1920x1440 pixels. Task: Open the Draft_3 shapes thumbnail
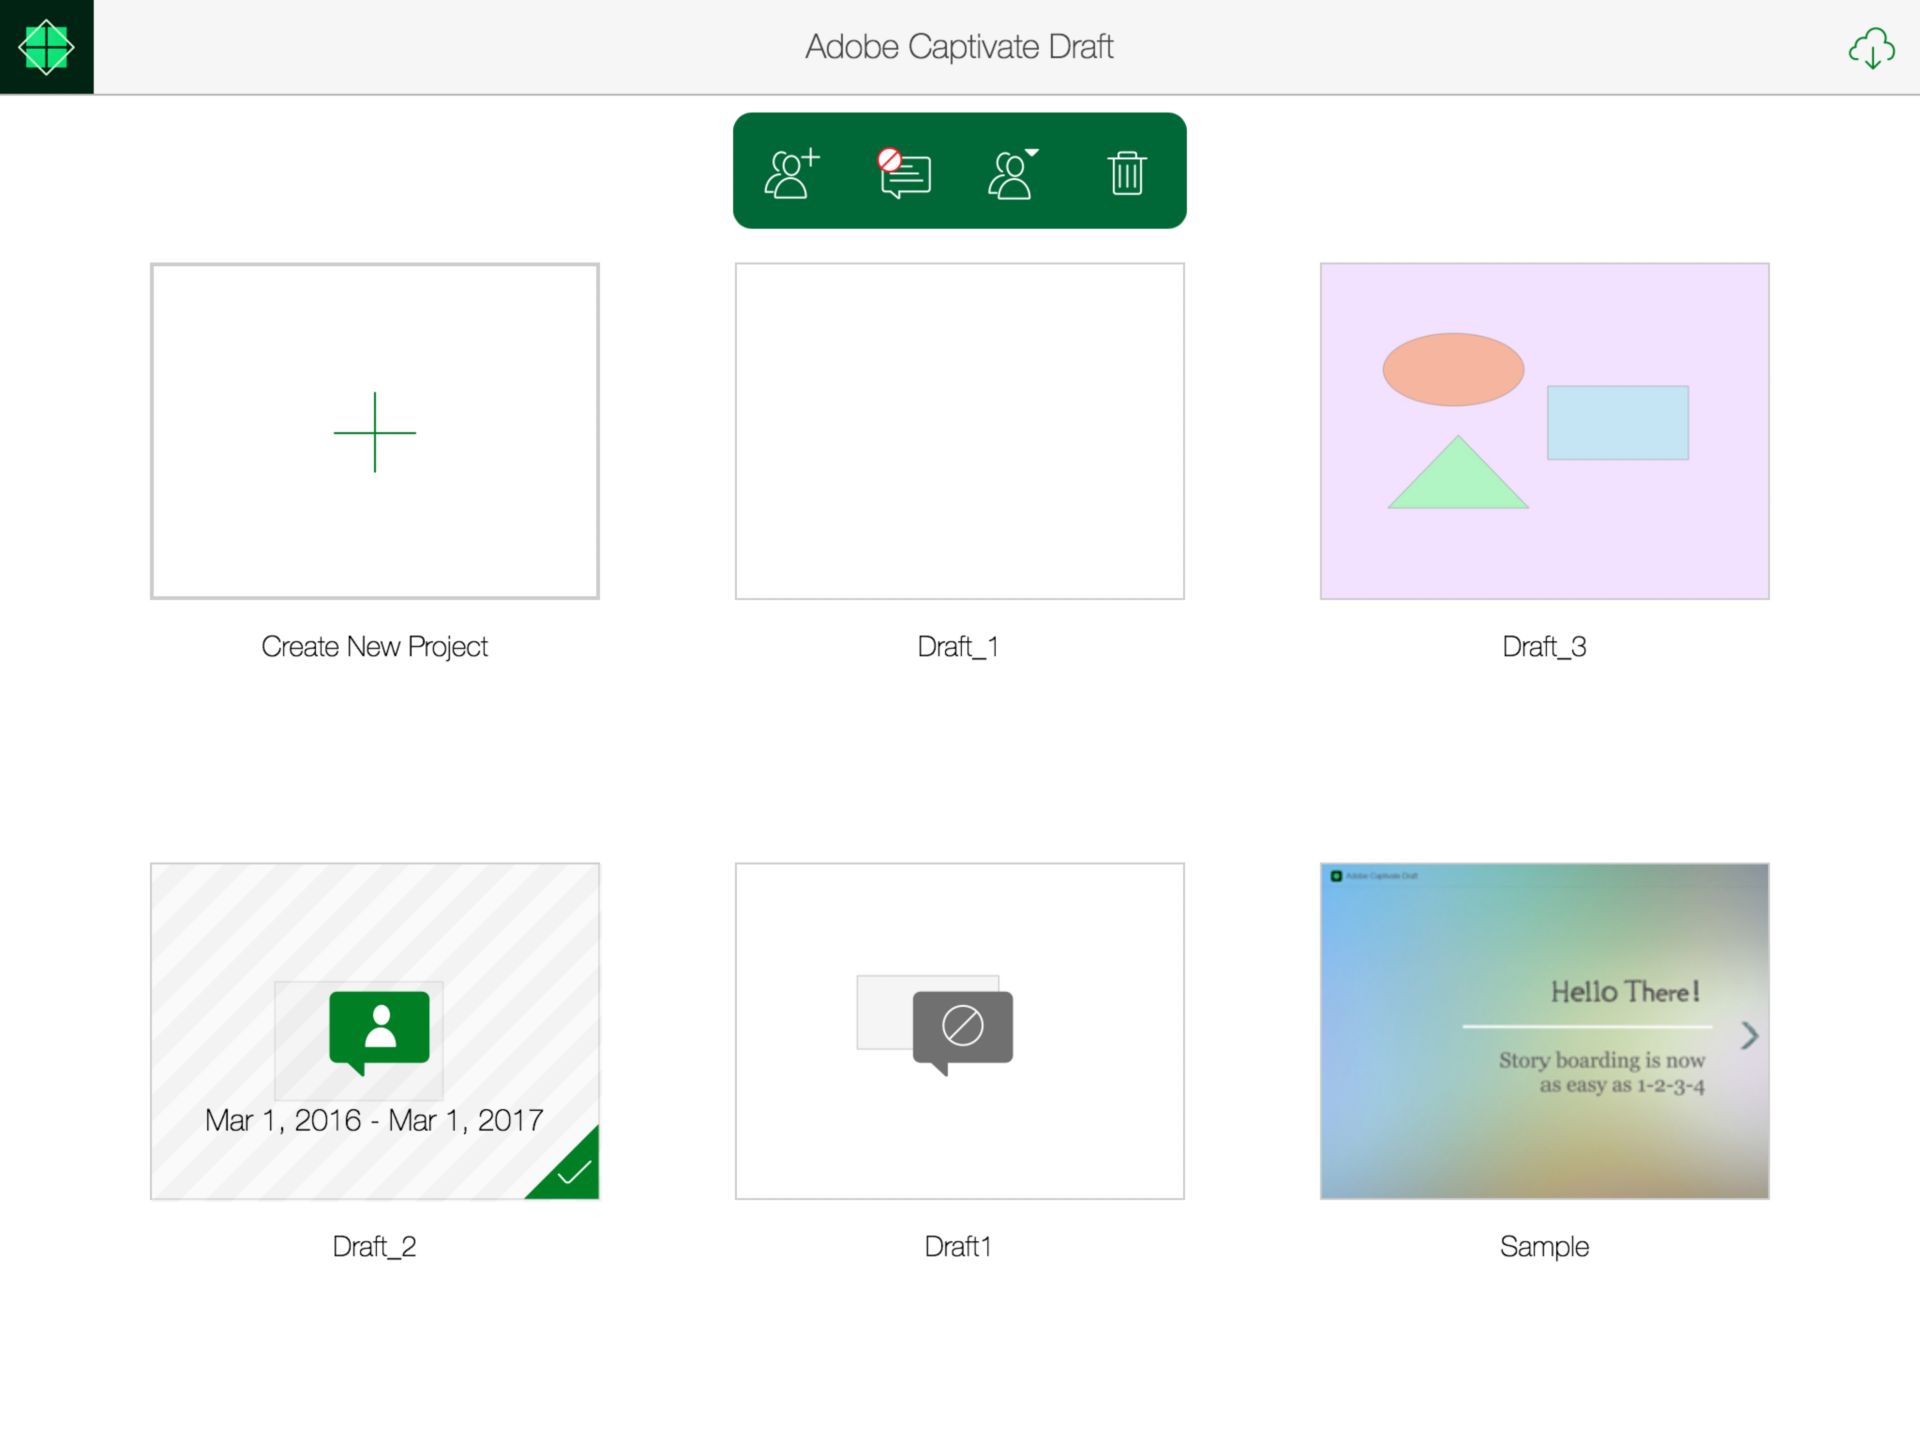(1544, 431)
